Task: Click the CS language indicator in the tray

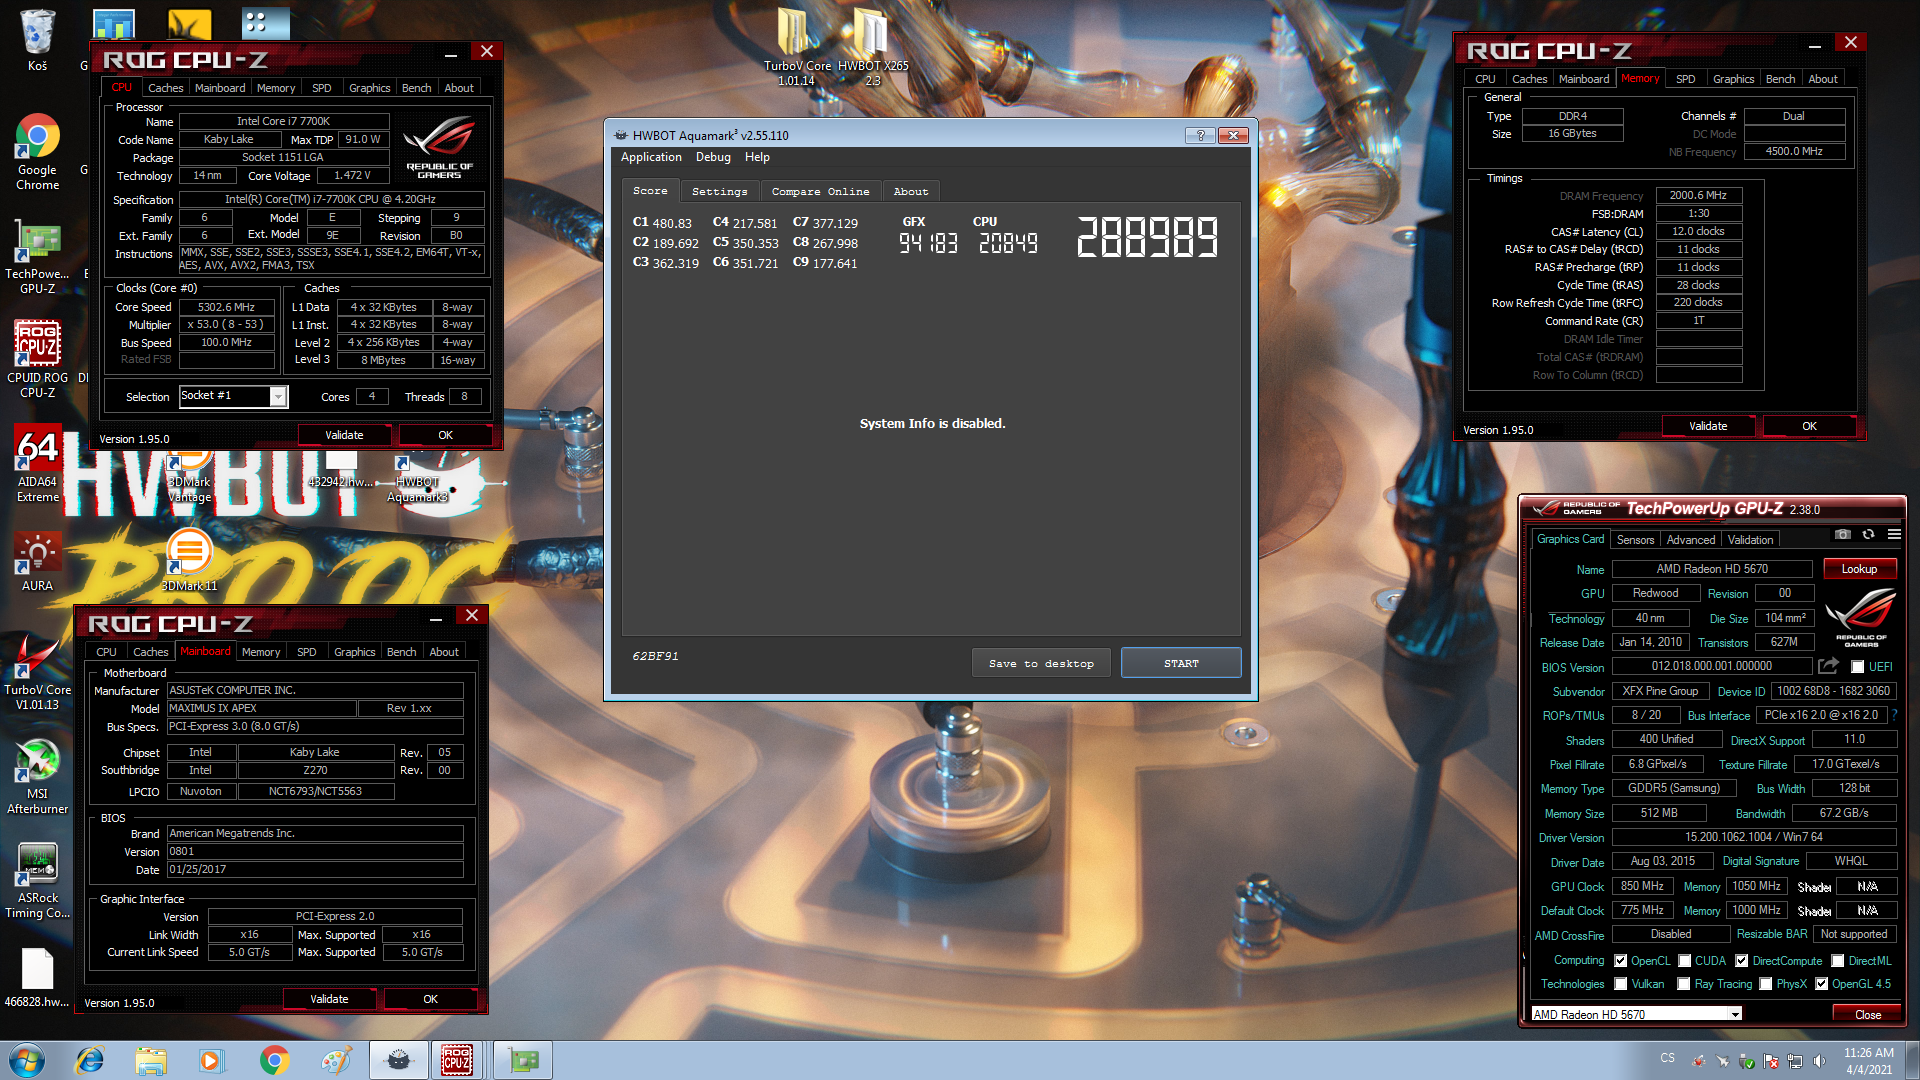Action: [x=1667, y=1058]
